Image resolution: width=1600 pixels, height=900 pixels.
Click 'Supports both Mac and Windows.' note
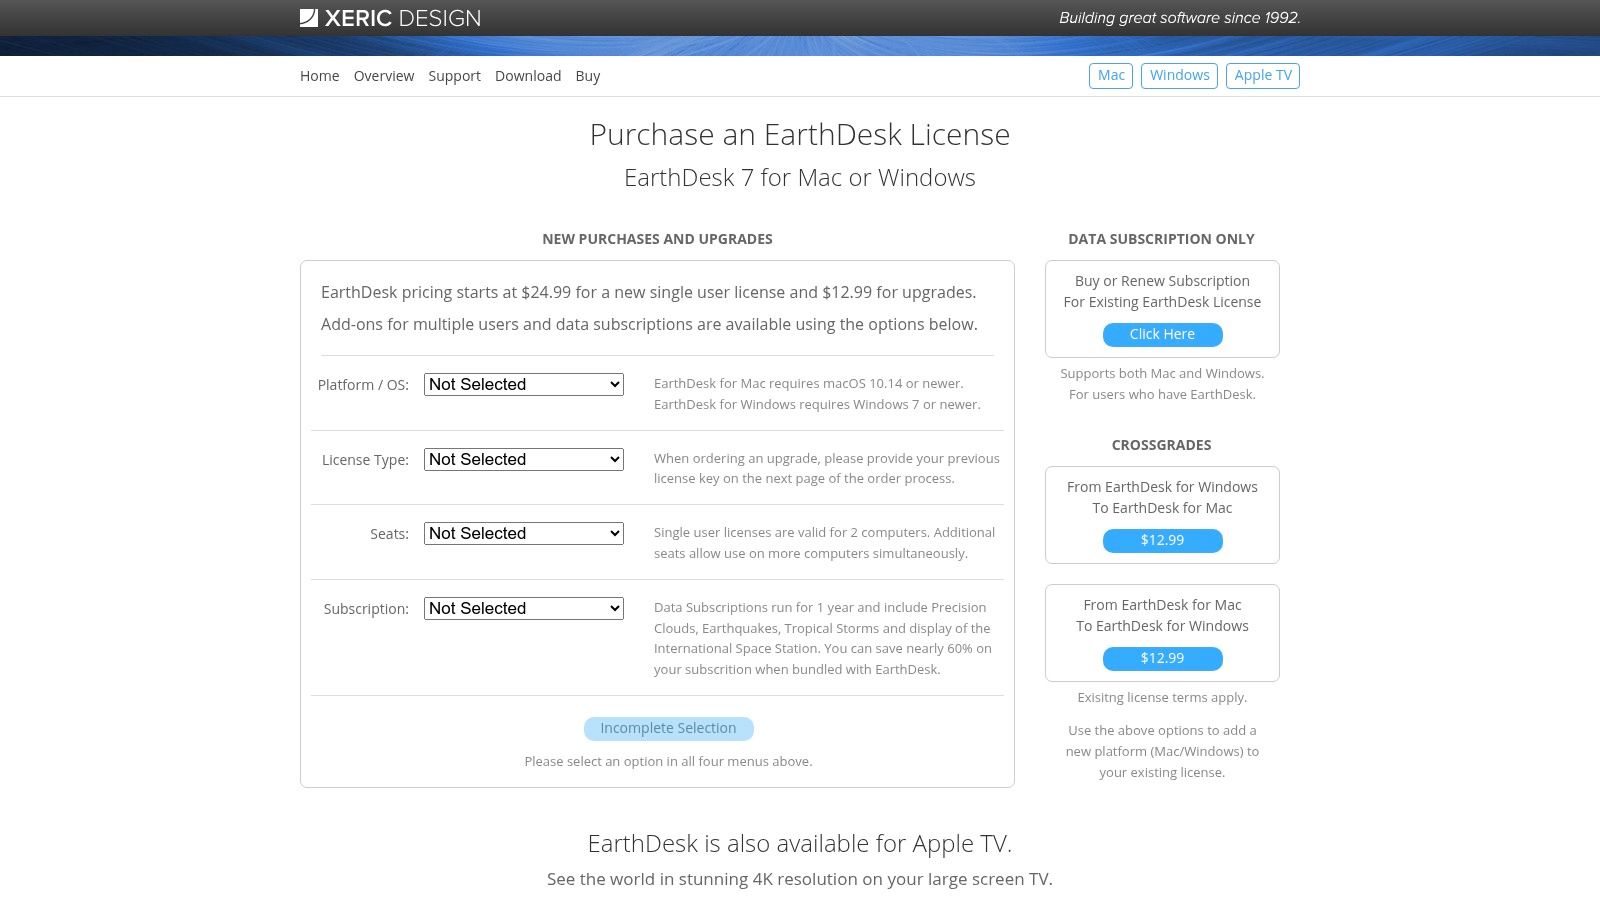pyautogui.click(x=1162, y=374)
